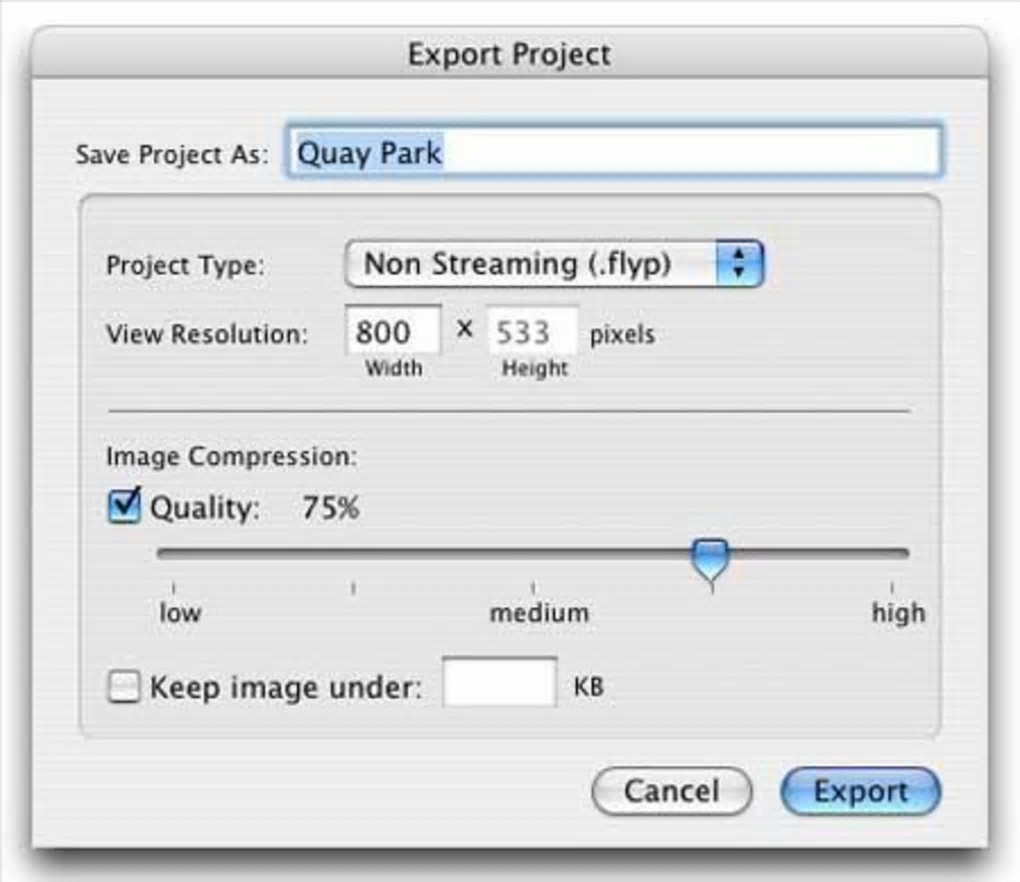
Task: Click the high end of quality slider
Action: (x=892, y=553)
